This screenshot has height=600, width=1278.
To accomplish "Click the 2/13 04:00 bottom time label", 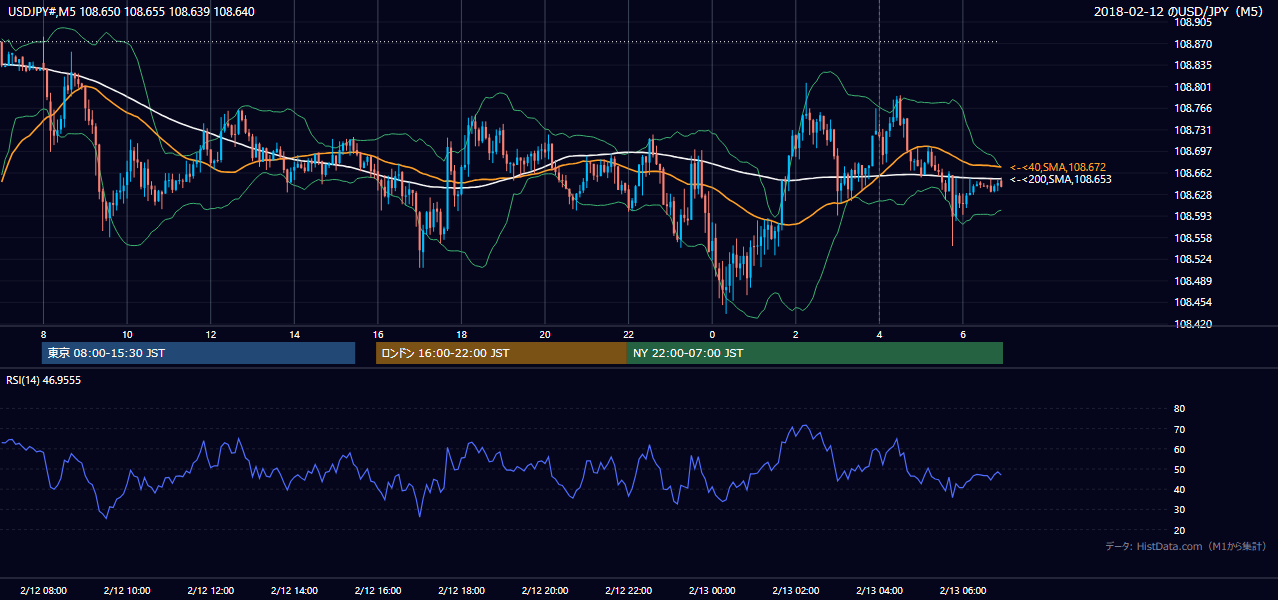I will pos(879,591).
